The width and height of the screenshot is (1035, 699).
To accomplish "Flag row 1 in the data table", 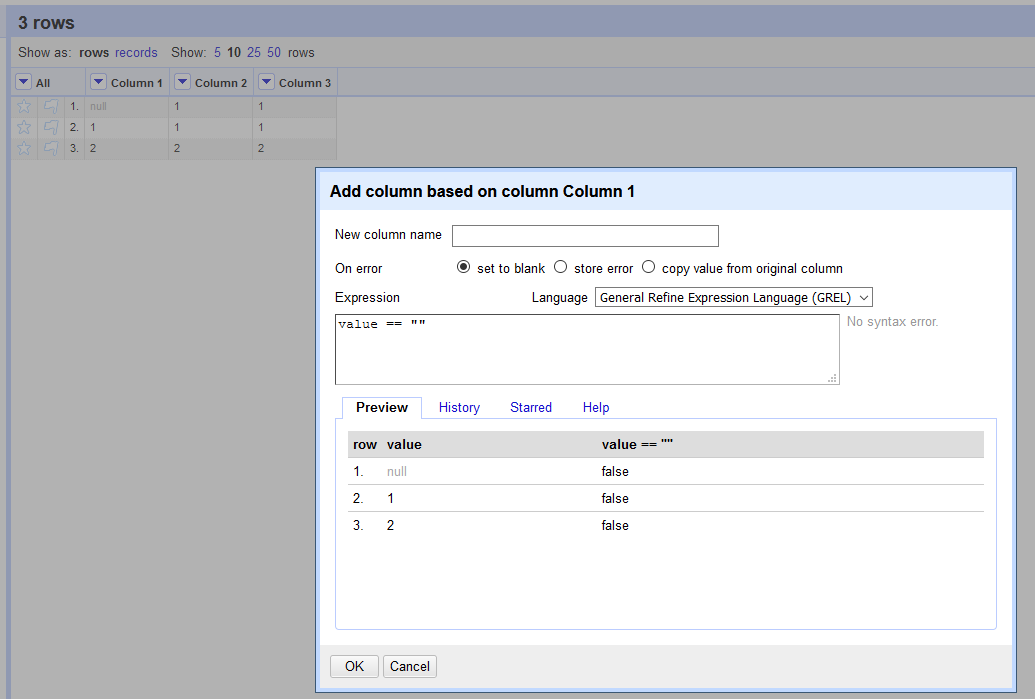I will tap(51, 106).
